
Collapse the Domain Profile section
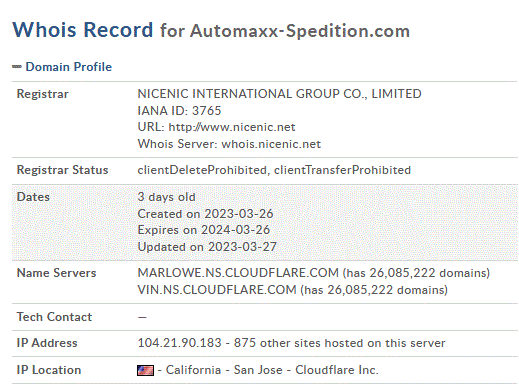click(x=17, y=67)
